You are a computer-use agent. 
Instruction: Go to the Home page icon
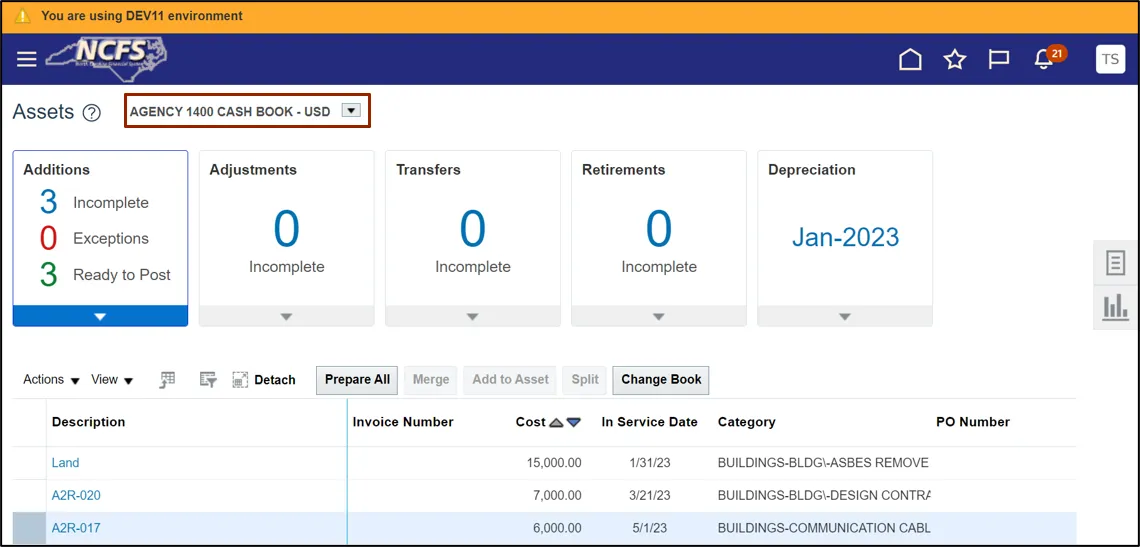click(x=910, y=60)
